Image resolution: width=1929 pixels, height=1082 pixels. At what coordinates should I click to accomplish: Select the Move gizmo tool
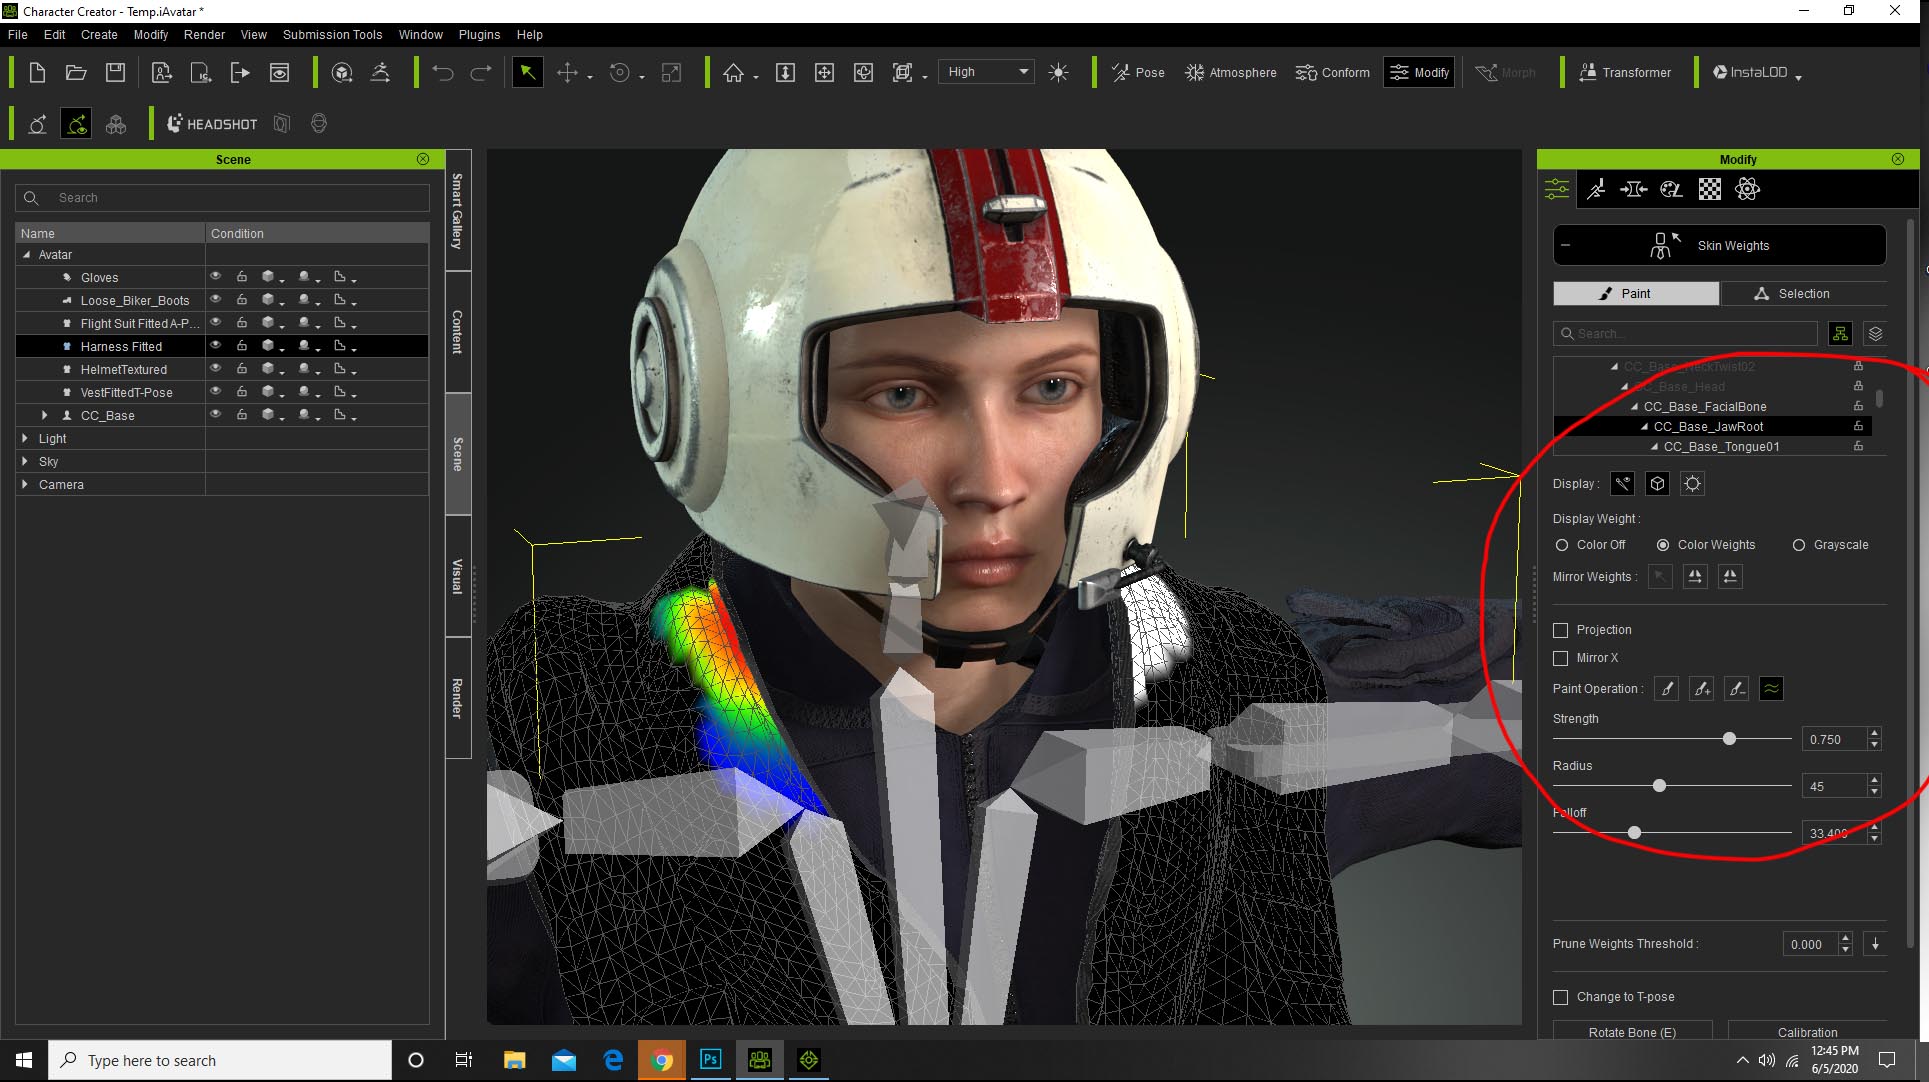click(567, 72)
